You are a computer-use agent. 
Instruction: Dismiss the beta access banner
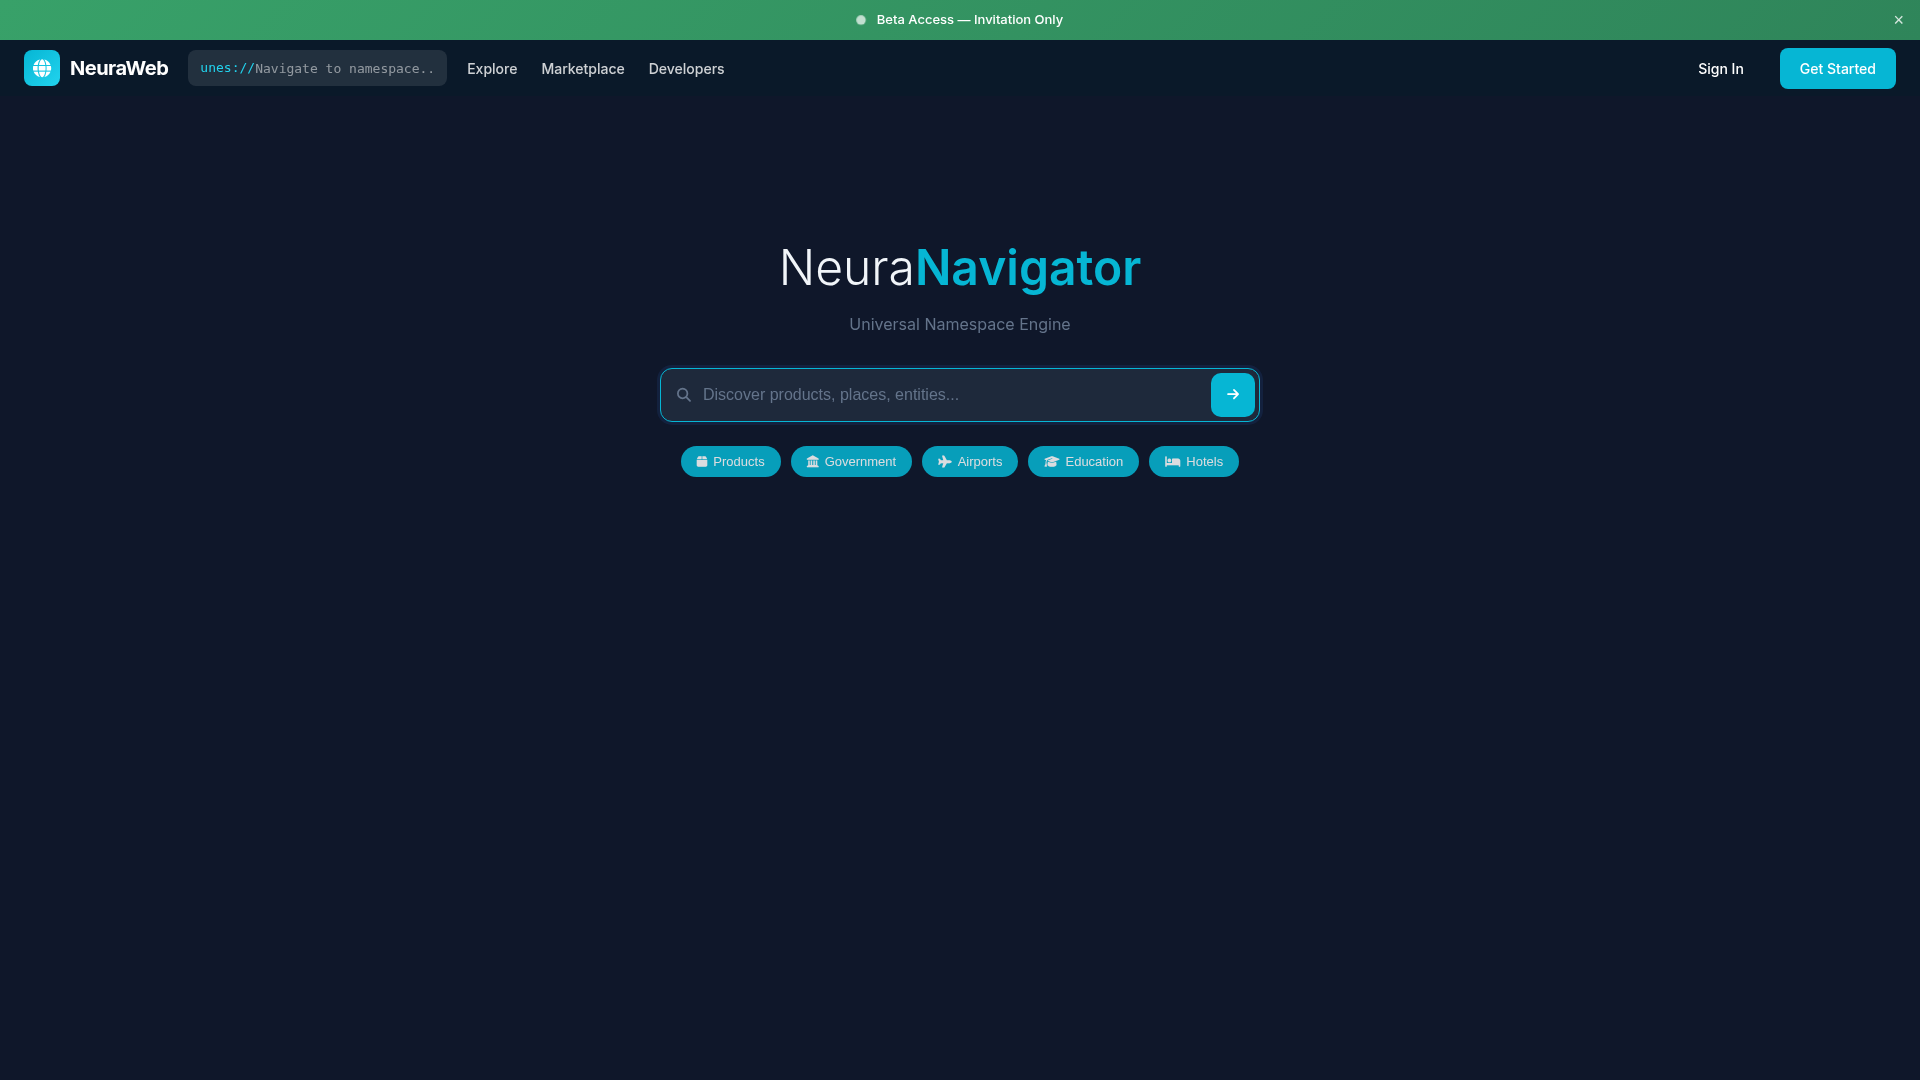coord(1898,20)
